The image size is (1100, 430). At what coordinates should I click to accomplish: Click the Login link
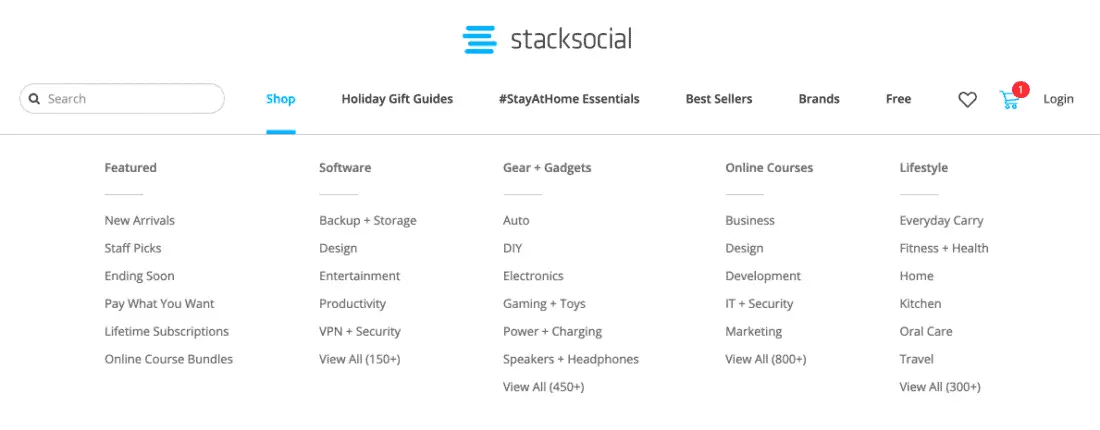[x=1058, y=99]
